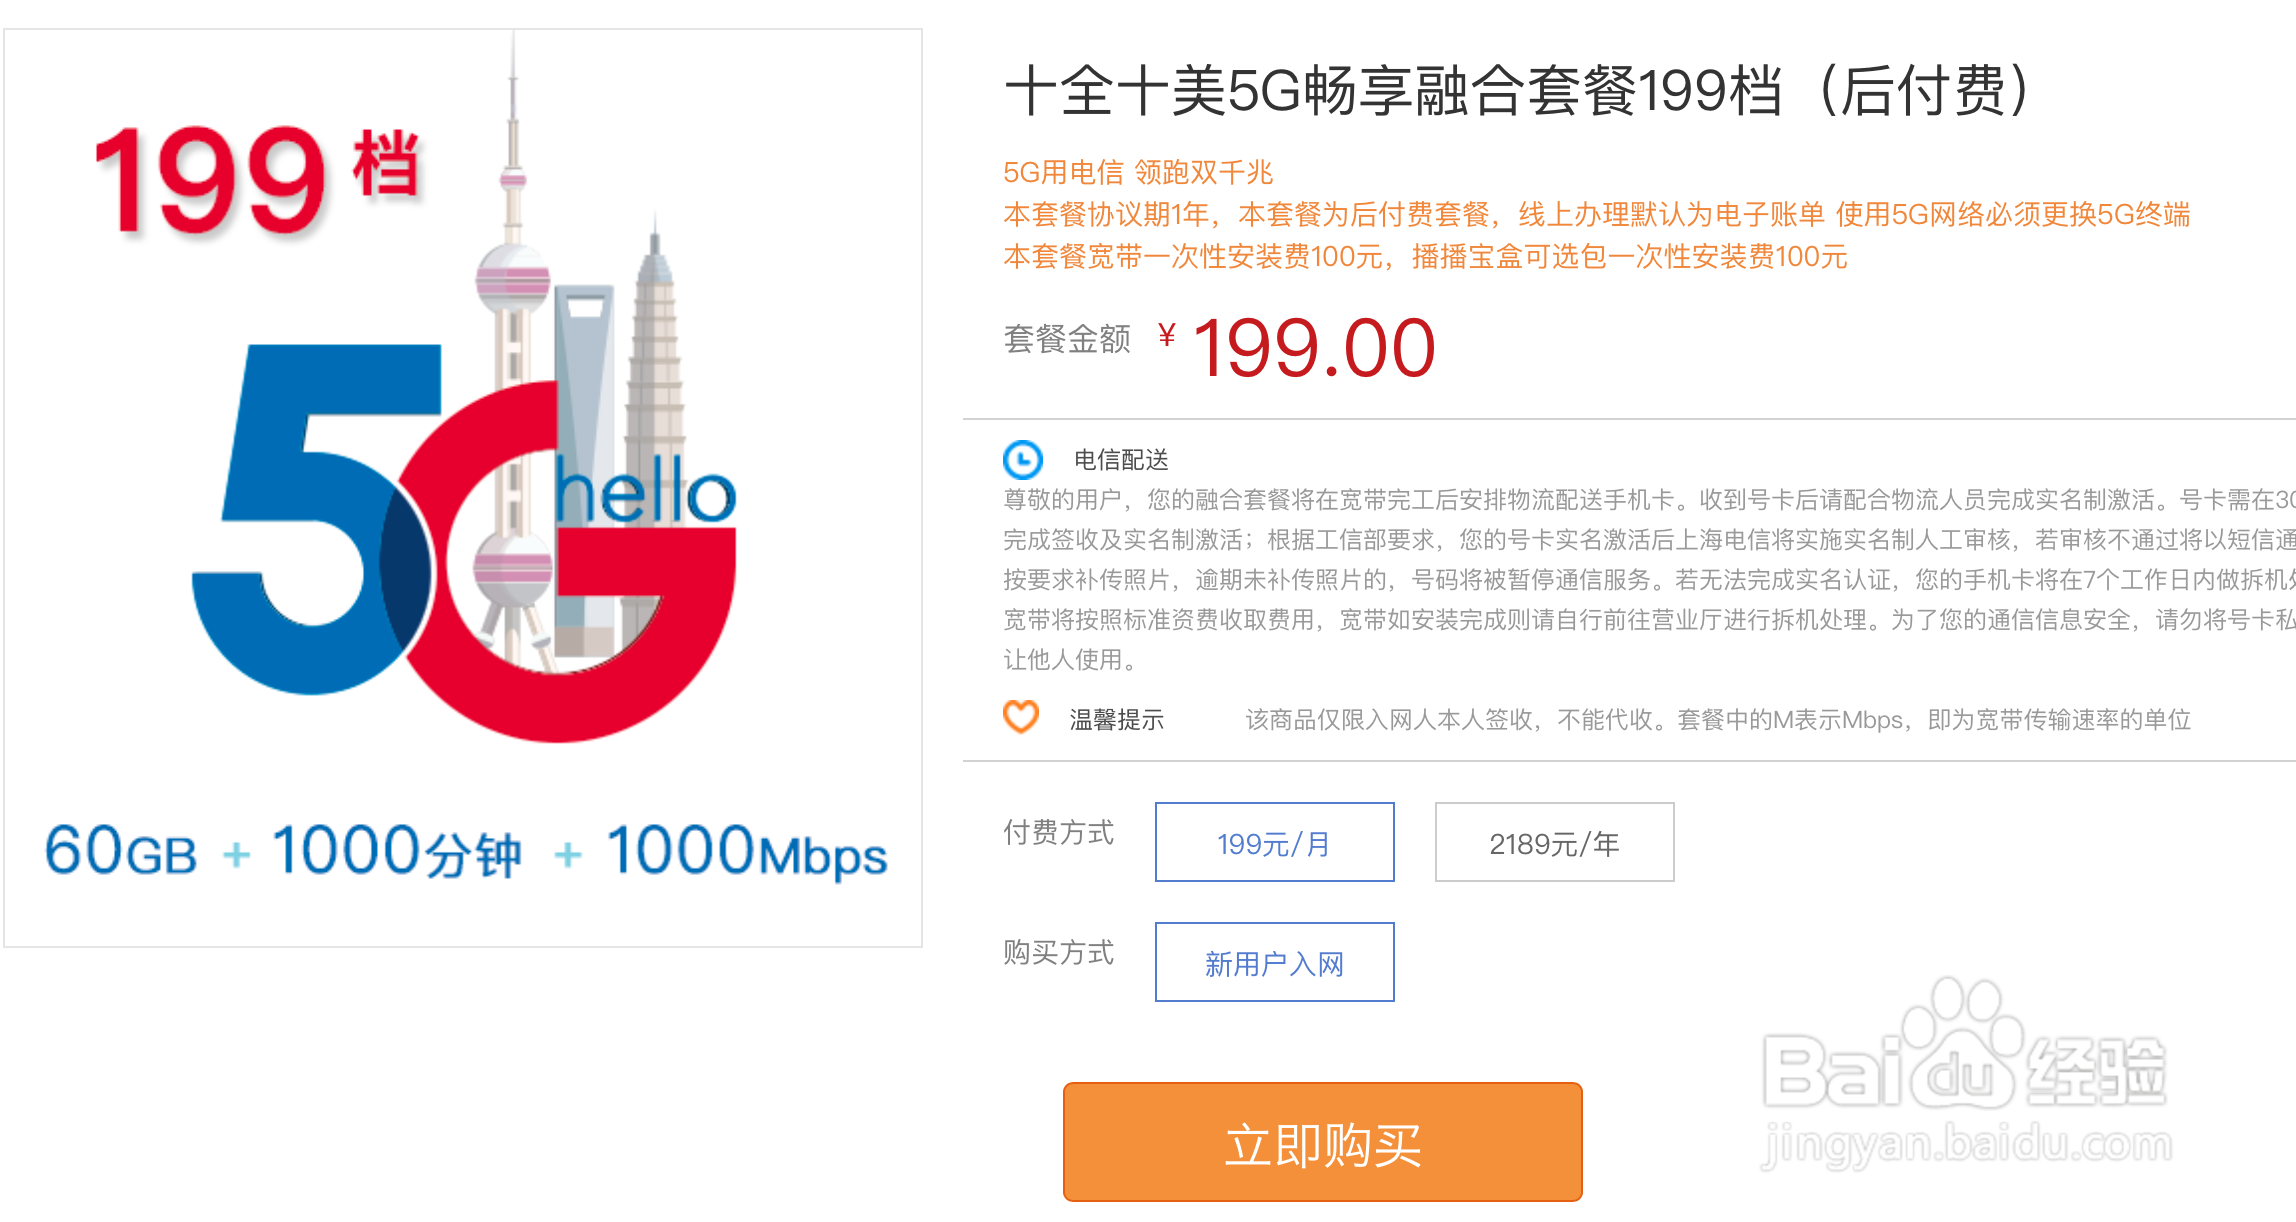Select the 2189元/年 payment option

(x=1554, y=842)
